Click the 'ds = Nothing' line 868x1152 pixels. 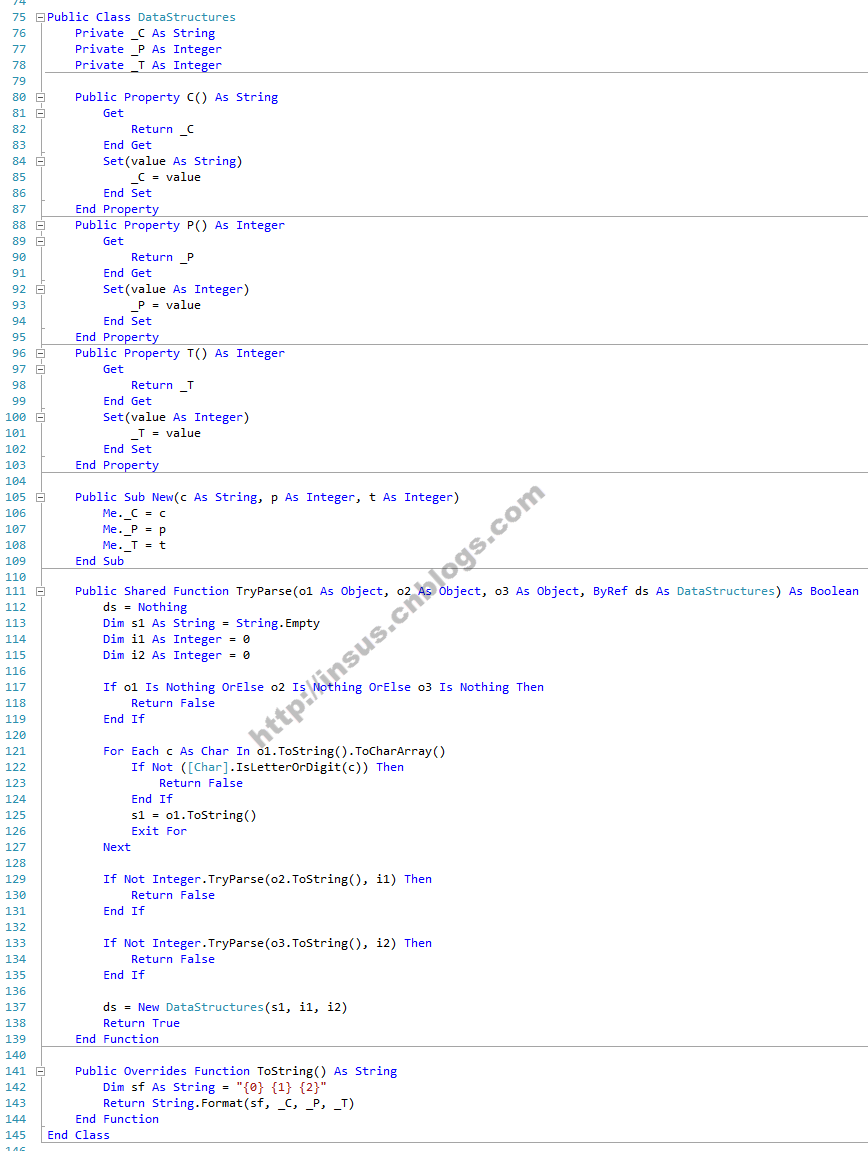click(145, 608)
